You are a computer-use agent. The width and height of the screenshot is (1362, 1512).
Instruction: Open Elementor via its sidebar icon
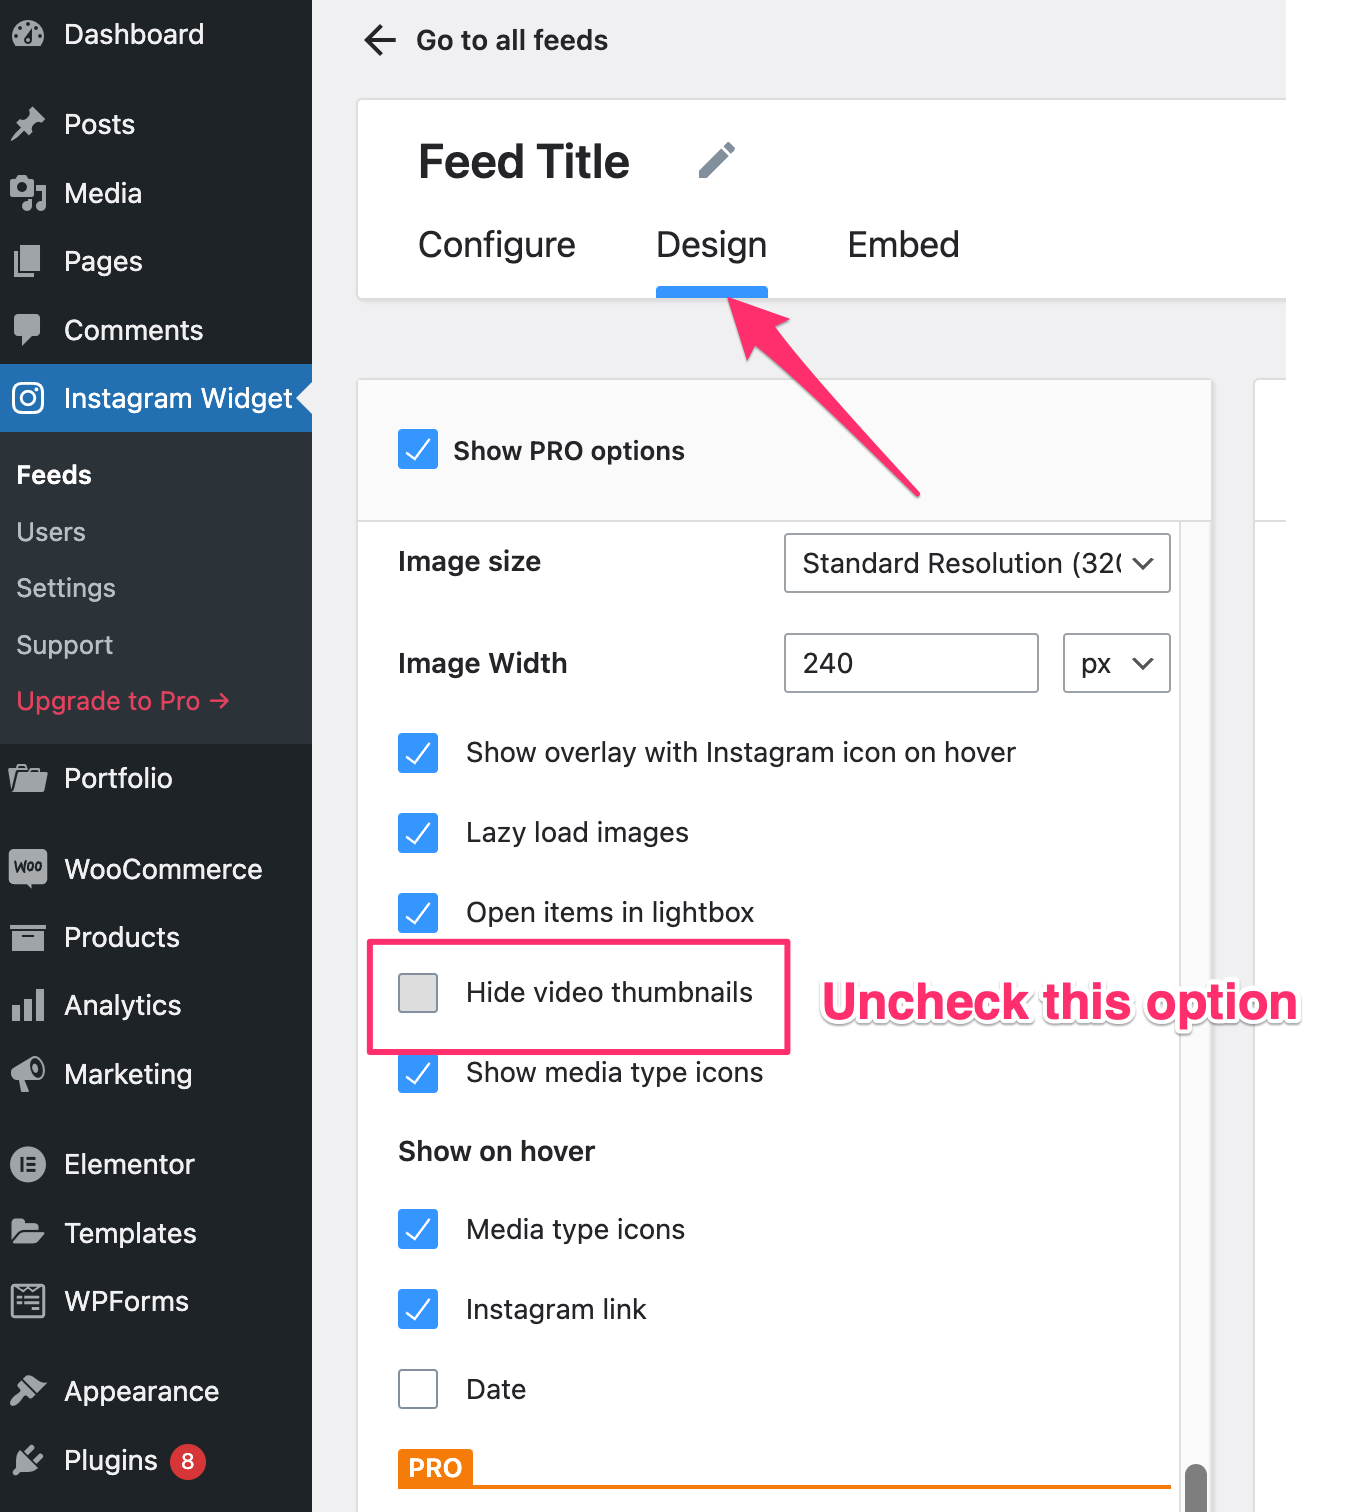tap(28, 1164)
